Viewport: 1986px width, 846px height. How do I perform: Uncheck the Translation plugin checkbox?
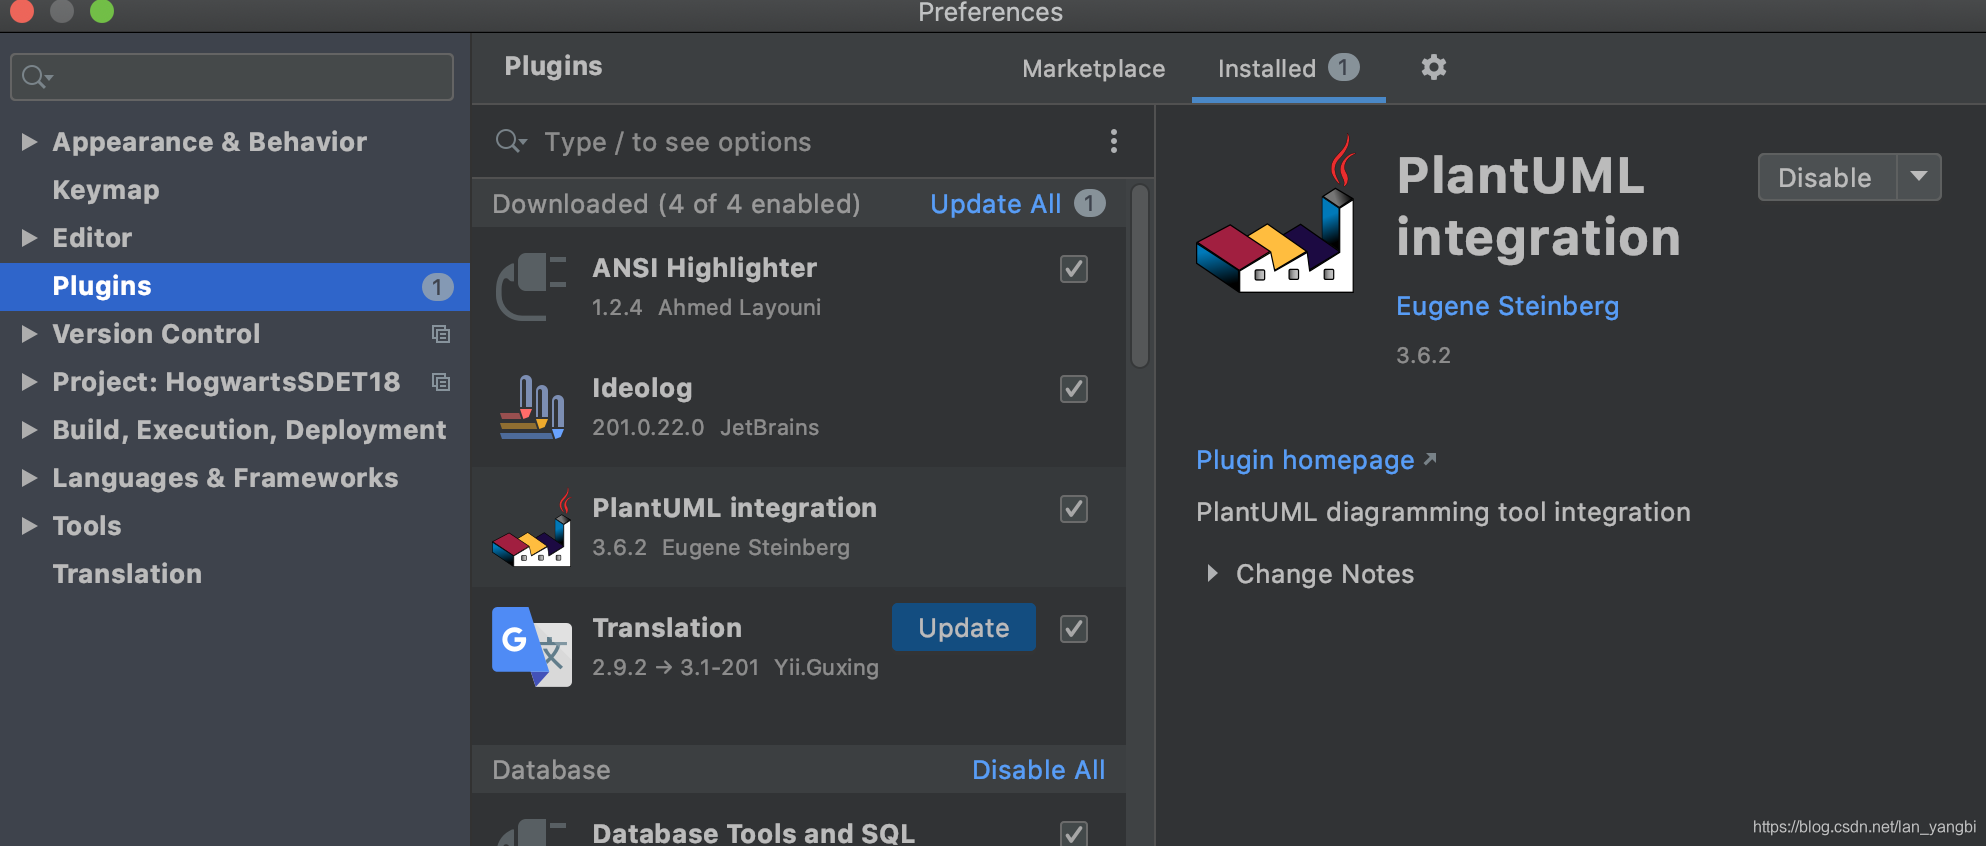(1074, 629)
